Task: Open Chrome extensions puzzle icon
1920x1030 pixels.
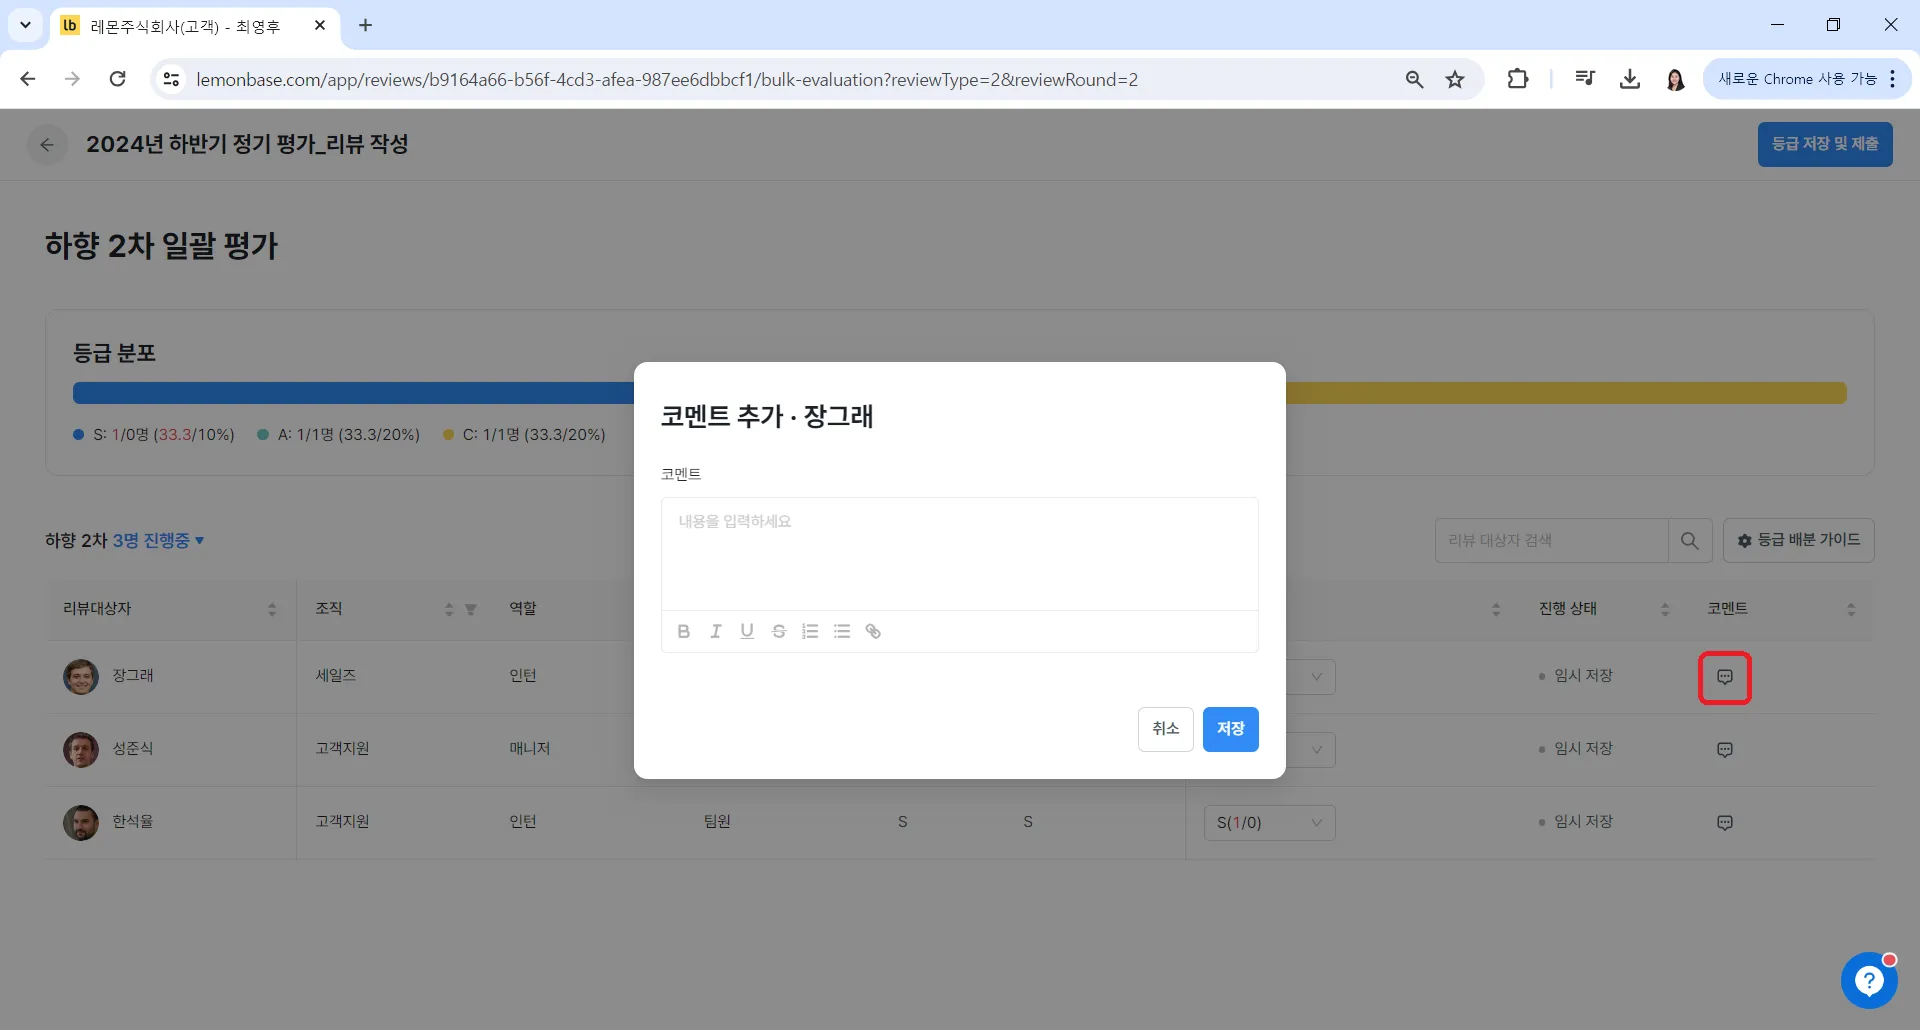Action: coord(1518,79)
